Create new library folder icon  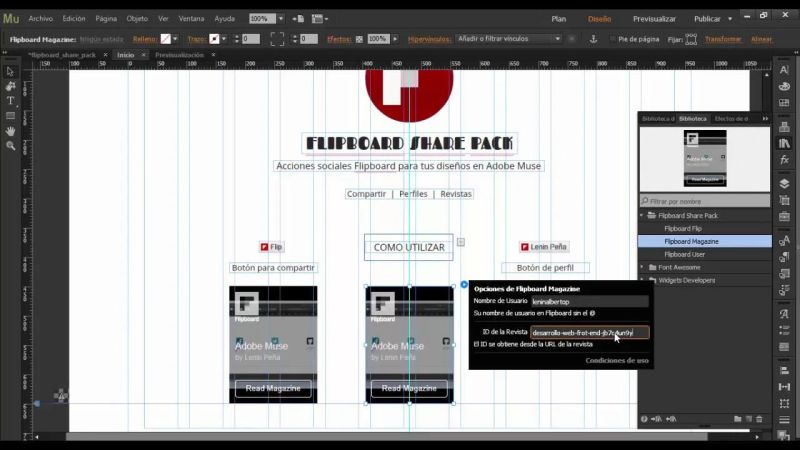(738, 419)
